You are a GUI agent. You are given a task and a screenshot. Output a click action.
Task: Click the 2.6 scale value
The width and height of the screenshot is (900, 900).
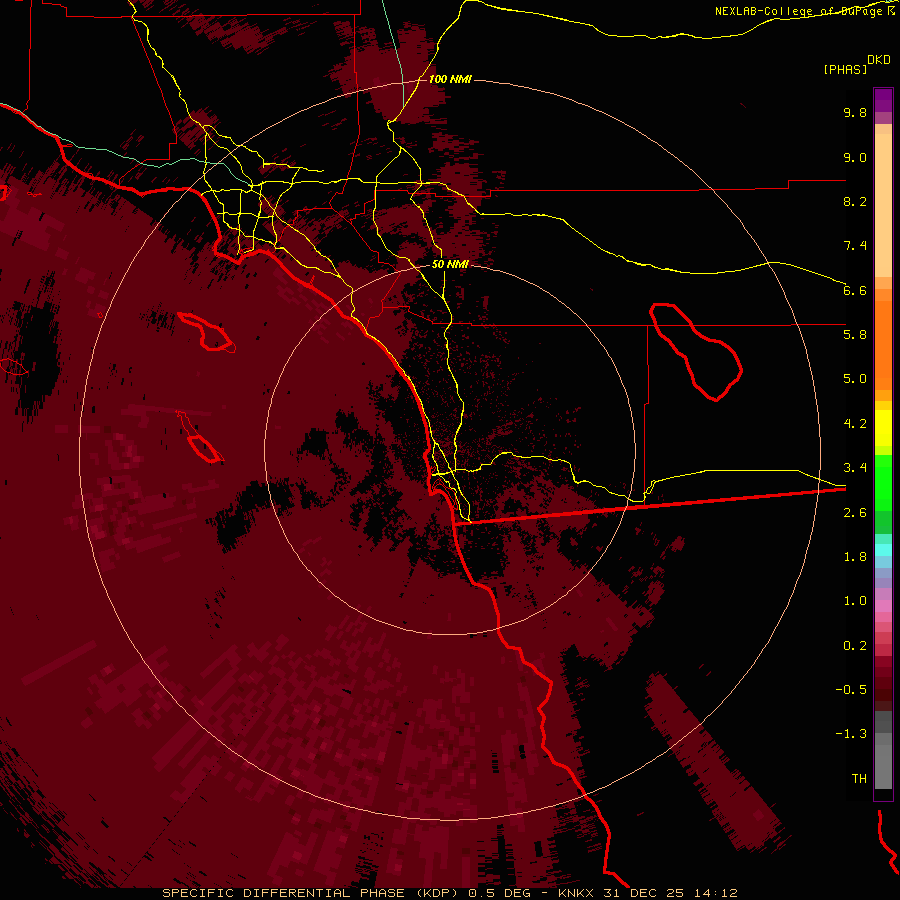[x=855, y=513]
